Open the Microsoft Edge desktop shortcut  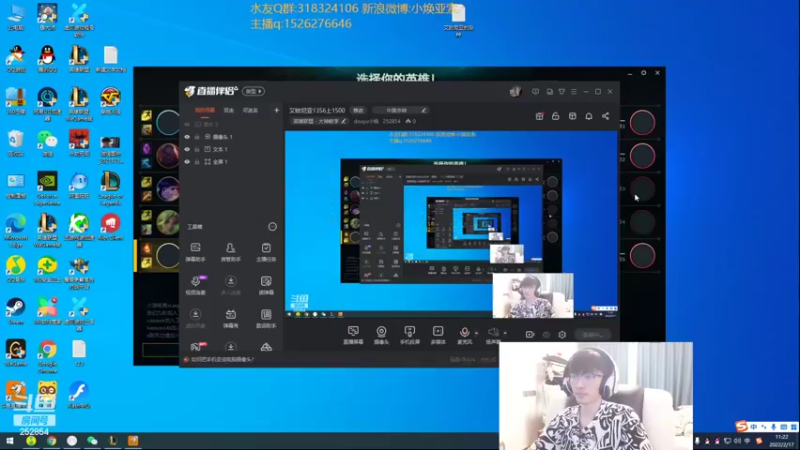pyautogui.click(x=15, y=230)
